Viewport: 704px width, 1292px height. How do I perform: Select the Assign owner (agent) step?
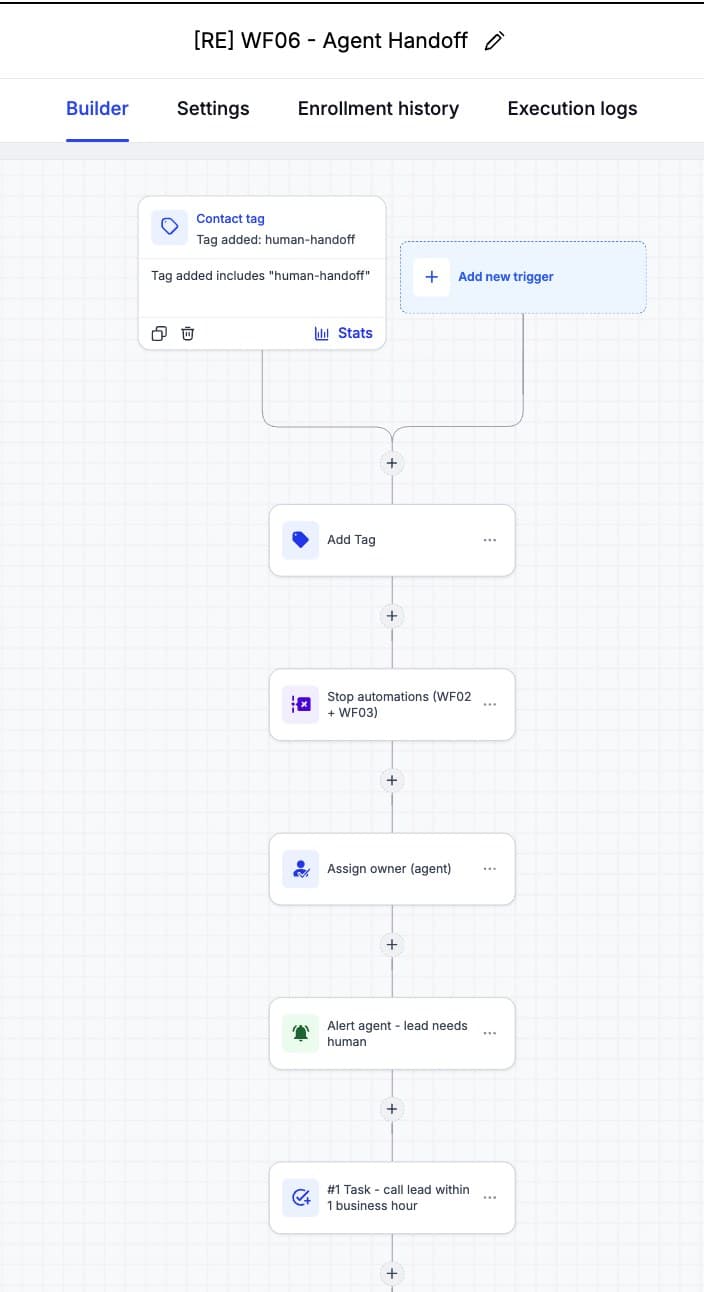point(392,869)
